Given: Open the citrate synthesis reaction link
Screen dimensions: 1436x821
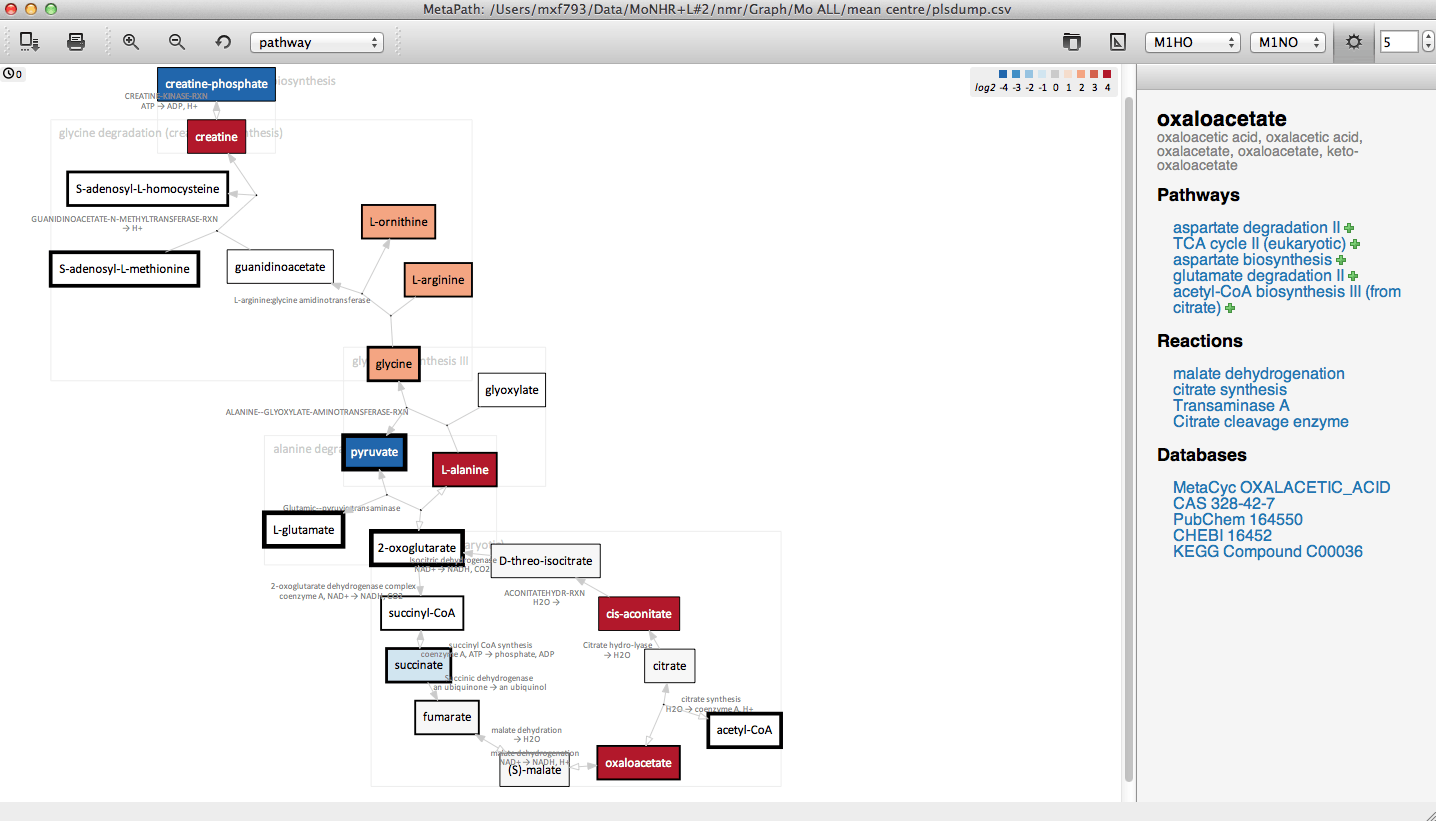Looking at the screenshot, I should 1230,390.
